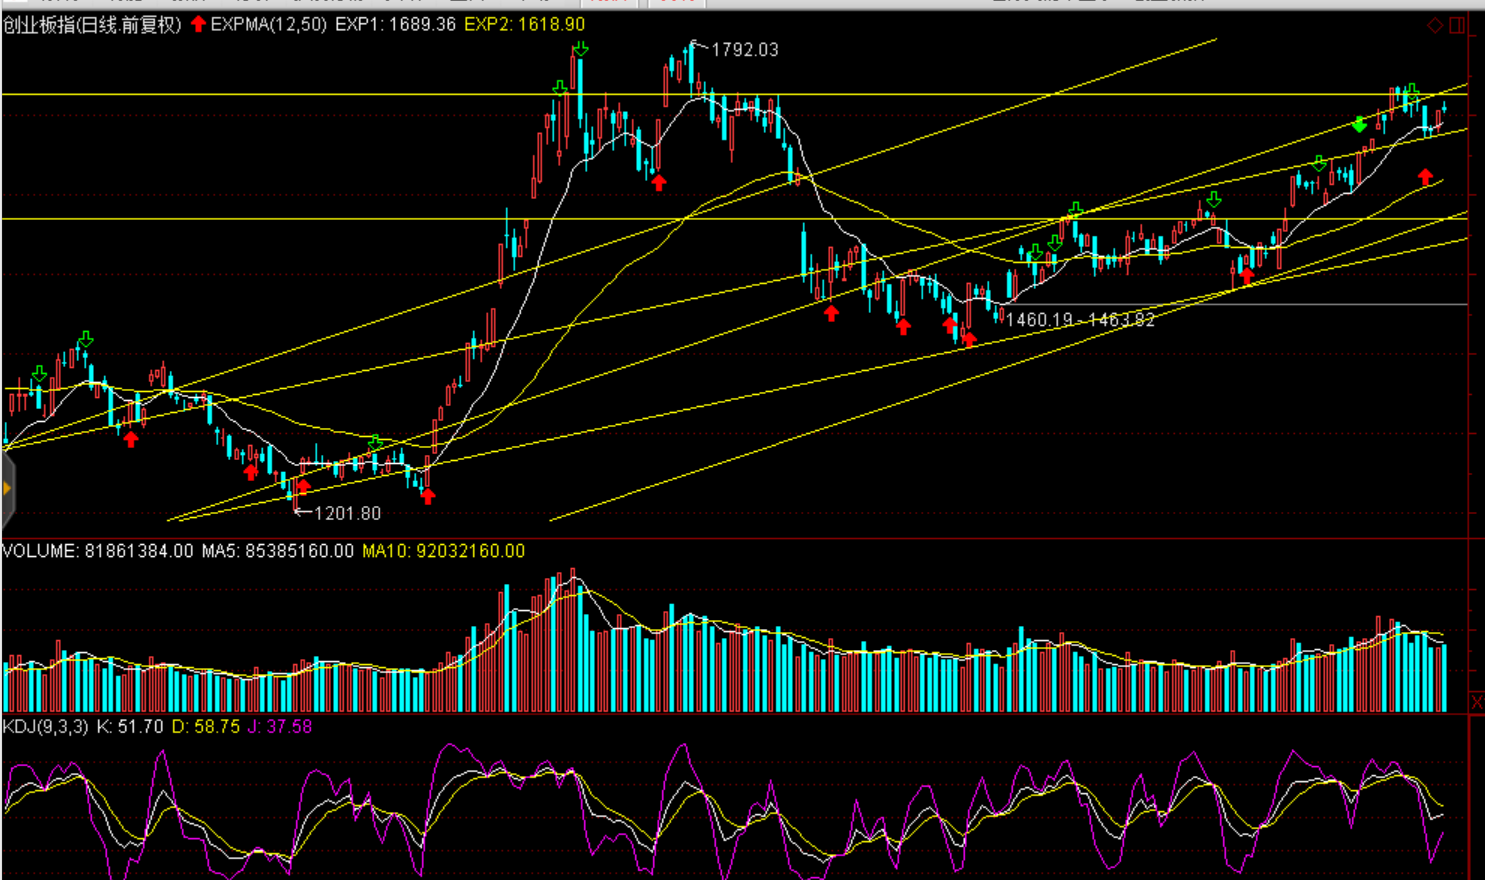1485x880 pixels.
Task: Select the EXP1: 1689.36 value label
Action: click(x=395, y=24)
